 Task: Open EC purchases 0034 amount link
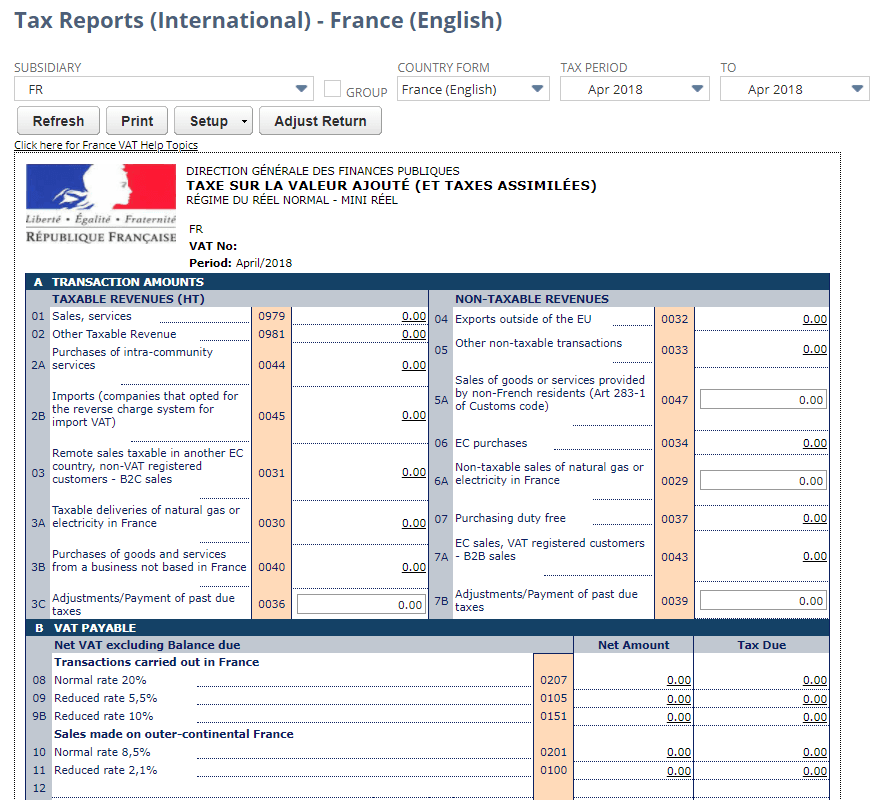(x=814, y=444)
